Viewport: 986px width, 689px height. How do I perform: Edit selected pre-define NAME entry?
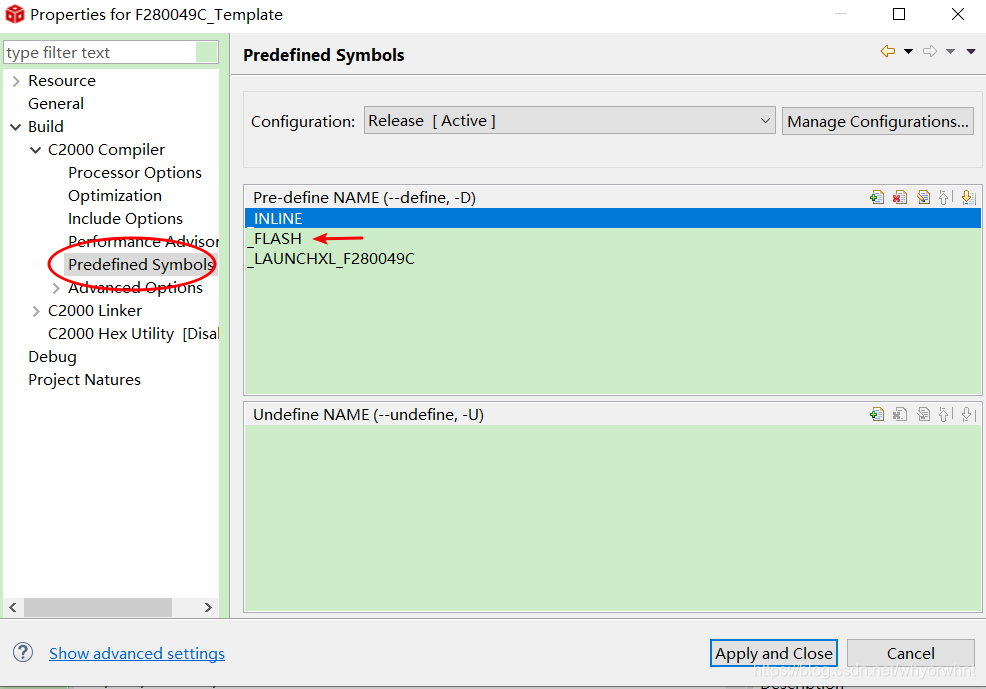pyautogui.click(x=923, y=197)
